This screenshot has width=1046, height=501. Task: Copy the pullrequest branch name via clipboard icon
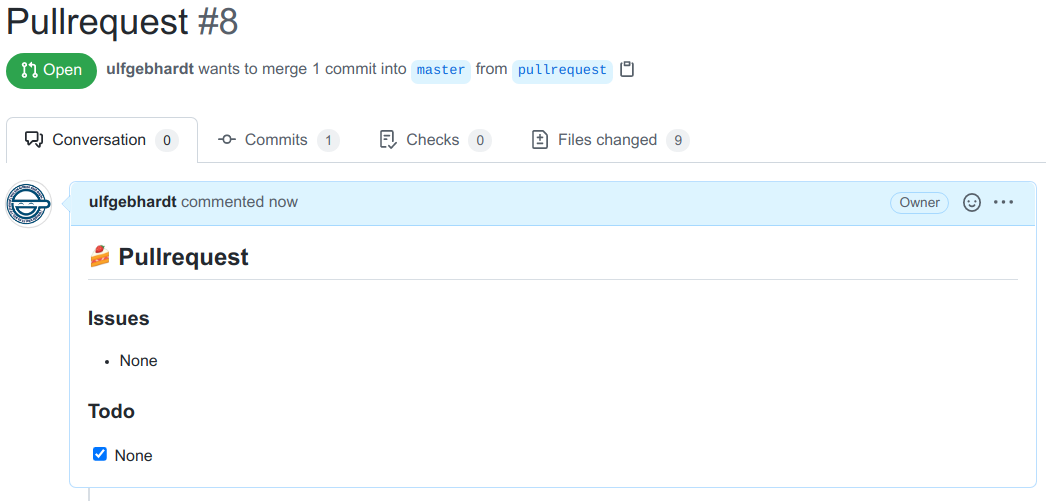point(627,70)
